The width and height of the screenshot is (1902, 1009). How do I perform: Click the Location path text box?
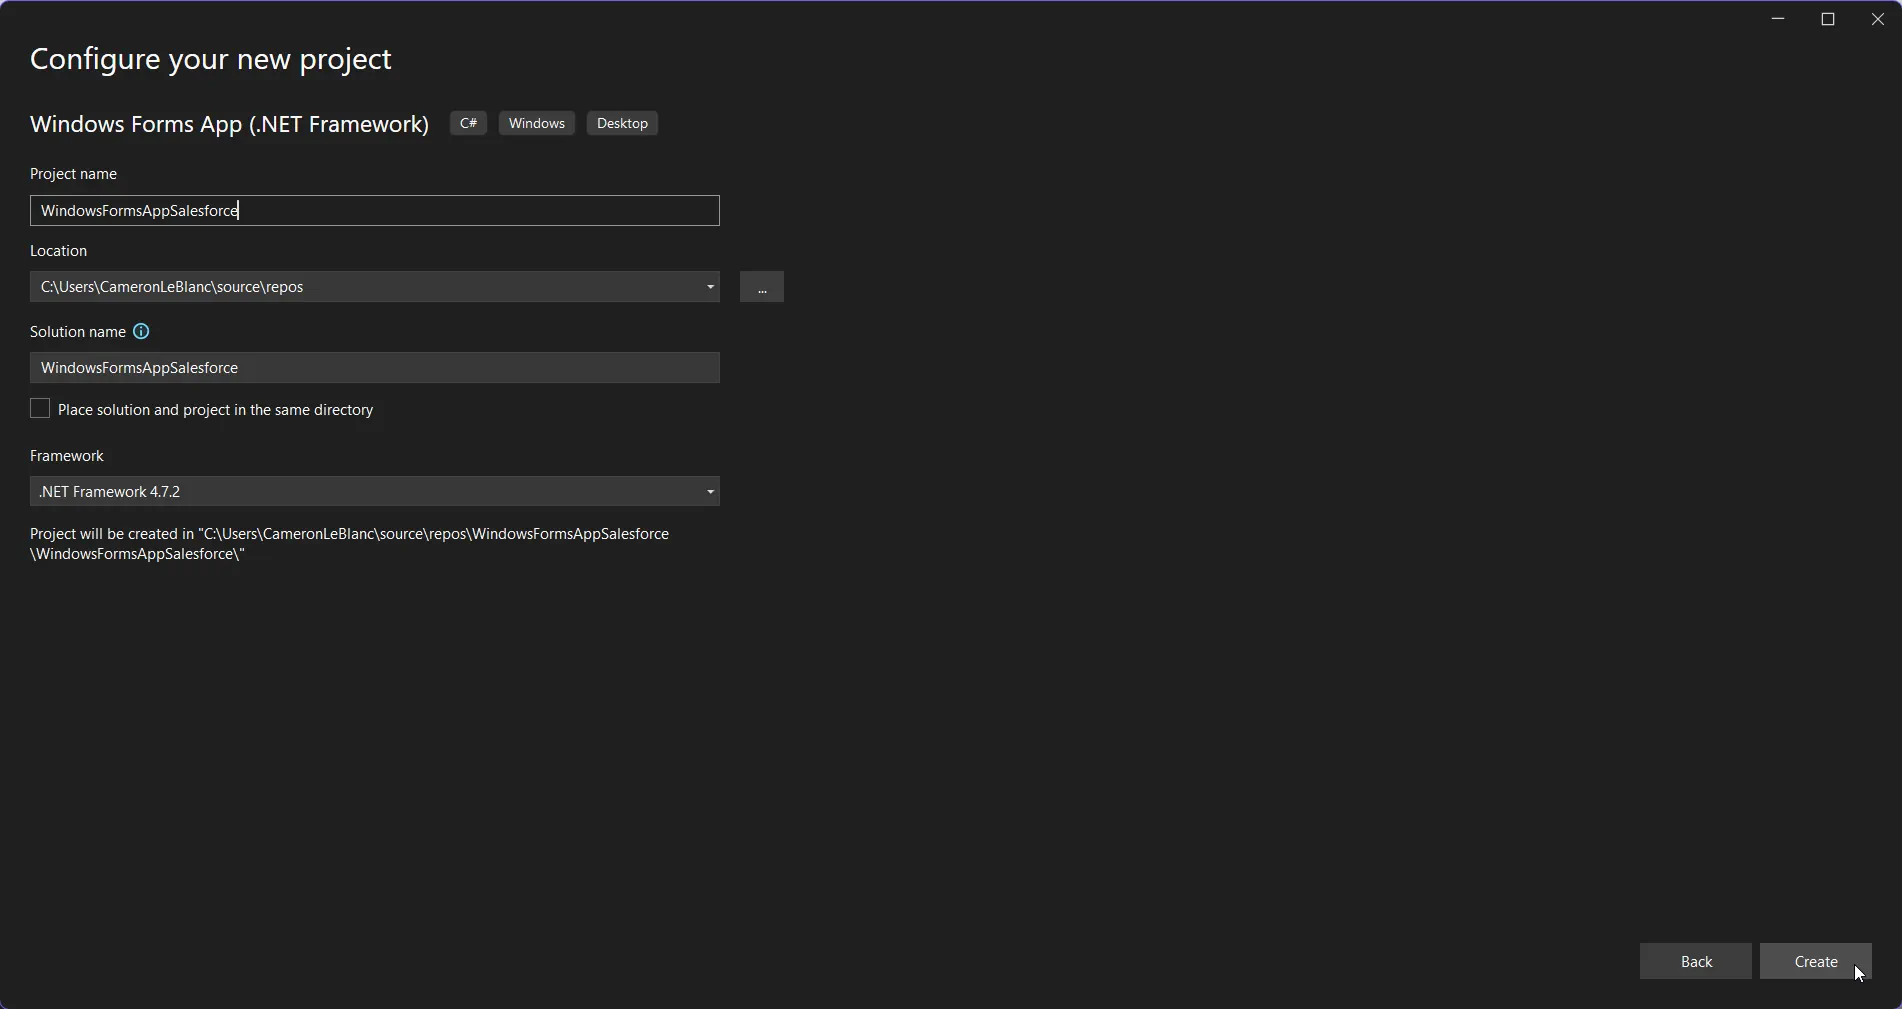tap(365, 287)
